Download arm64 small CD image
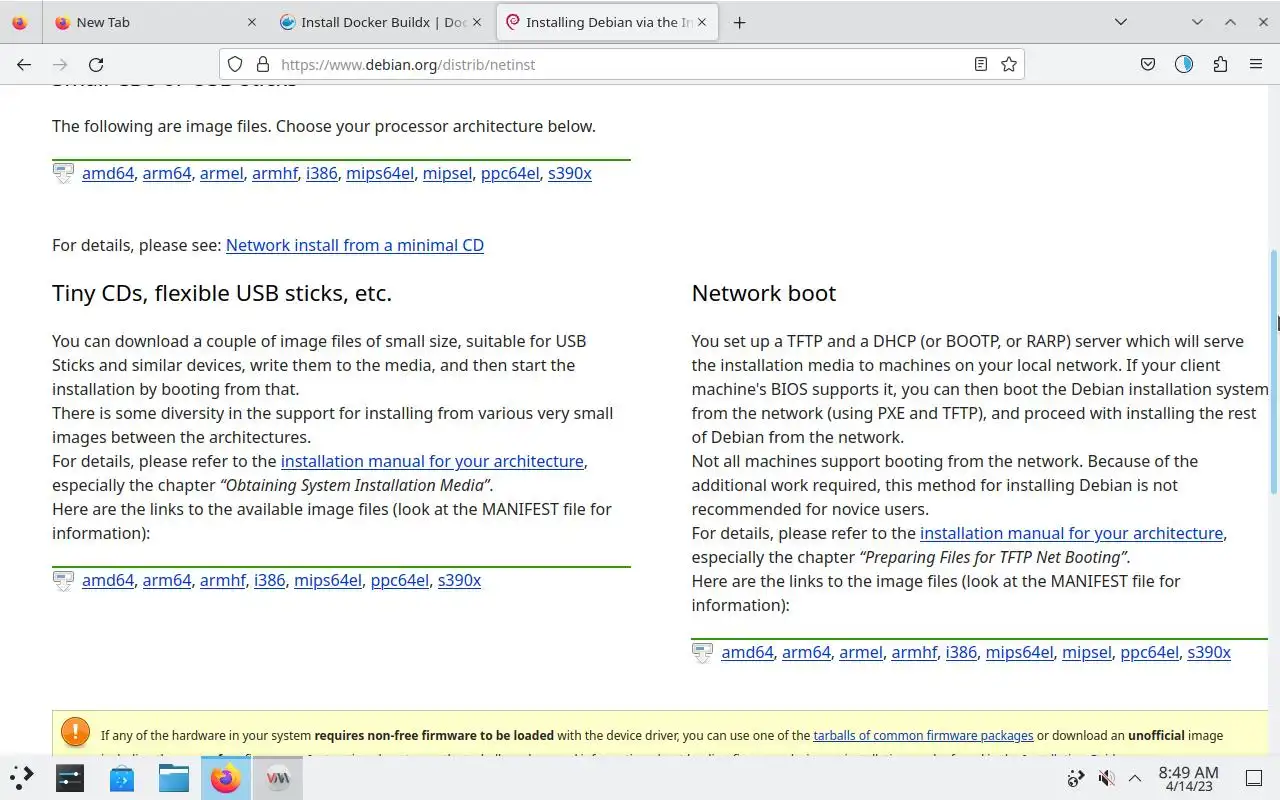Image resolution: width=1280 pixels, height=800 pixels. pyautogui.click(x=167, y=173)
